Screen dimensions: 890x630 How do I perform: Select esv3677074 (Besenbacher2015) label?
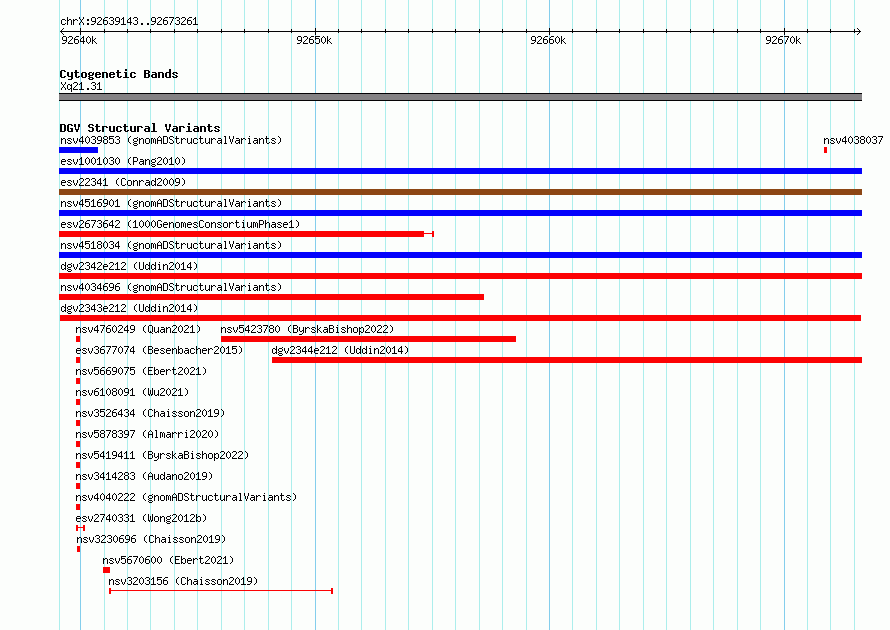coord(159,350)
